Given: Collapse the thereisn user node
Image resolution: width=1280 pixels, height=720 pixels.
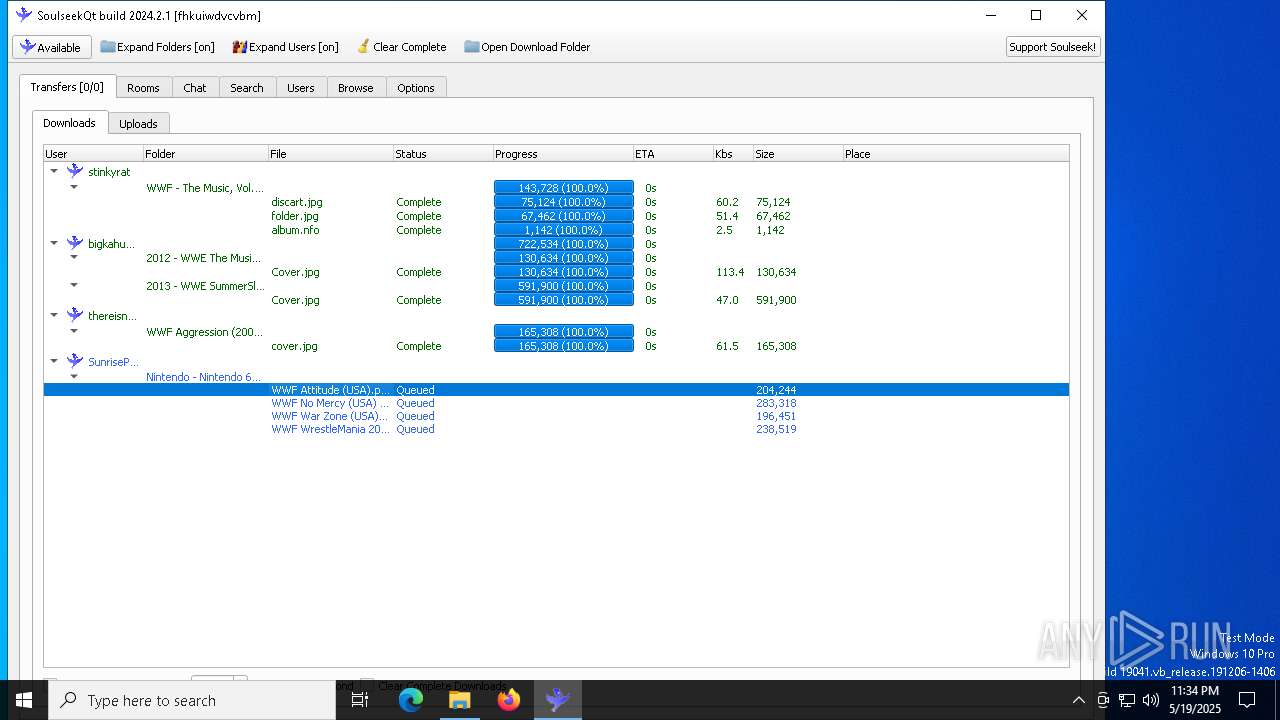Looking at the screenshot, I should [54, 315].
